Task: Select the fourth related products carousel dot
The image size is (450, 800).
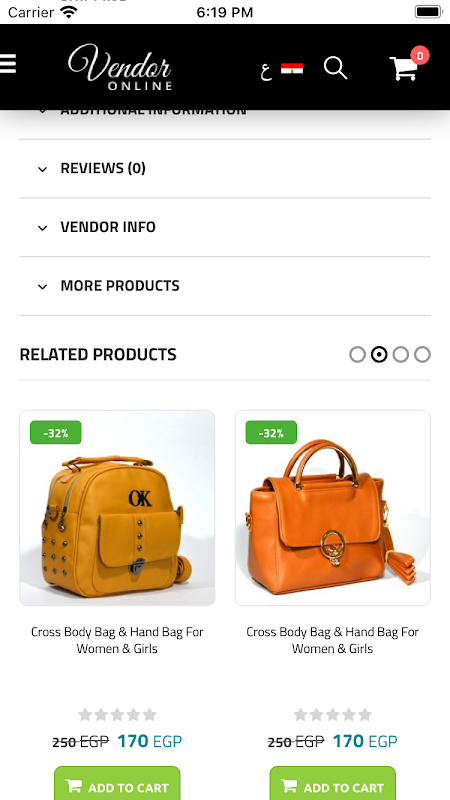Action: (422, 355)
